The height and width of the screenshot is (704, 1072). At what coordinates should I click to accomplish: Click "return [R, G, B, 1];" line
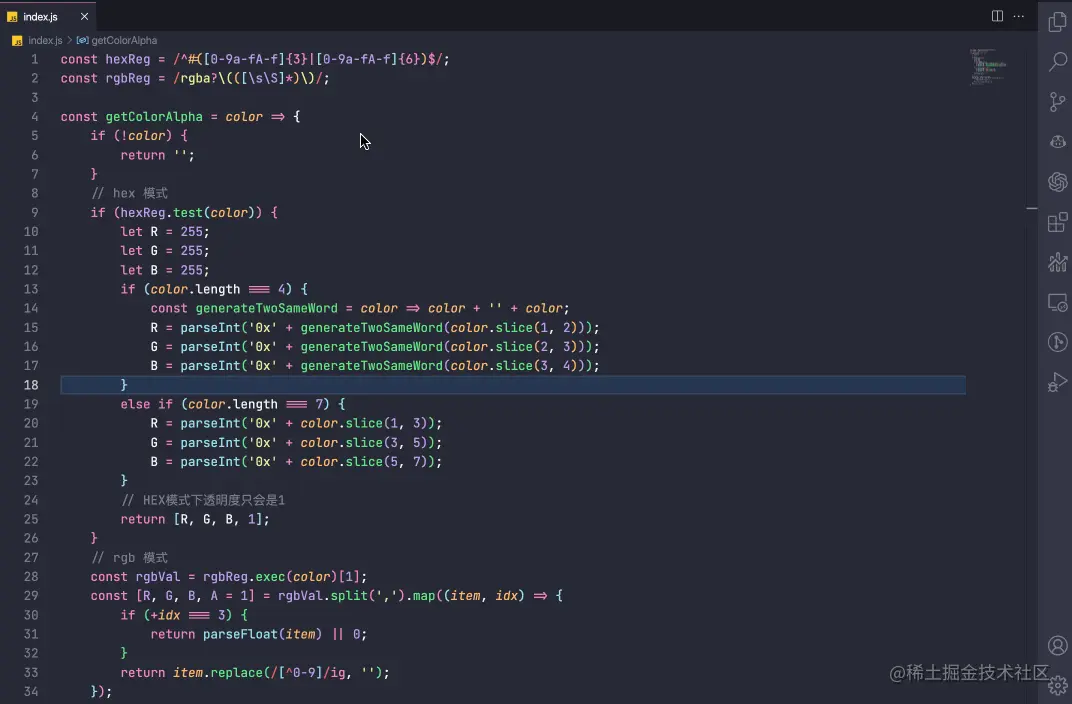pyautogui.click(x=195, y=519)
